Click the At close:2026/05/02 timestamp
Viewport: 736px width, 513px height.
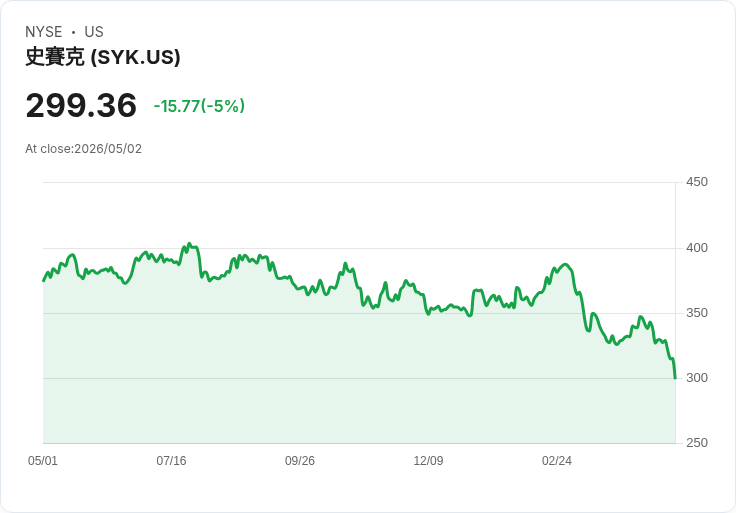(x=84, y=149)
